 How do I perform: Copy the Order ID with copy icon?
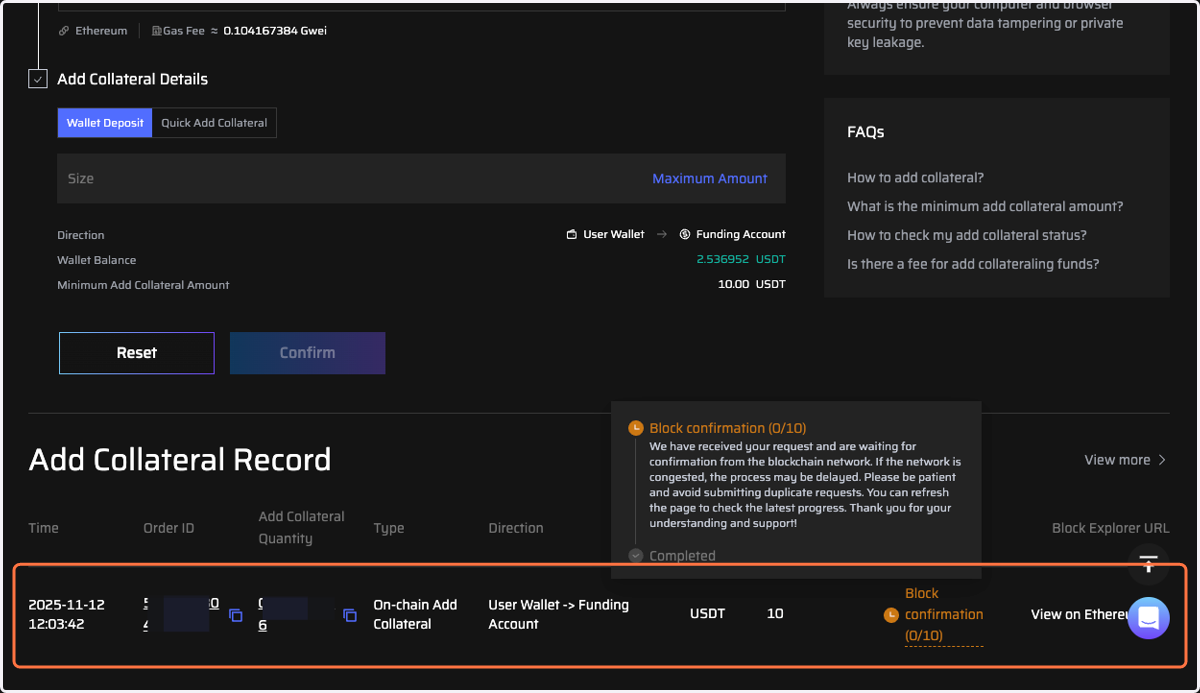[236, 615]
